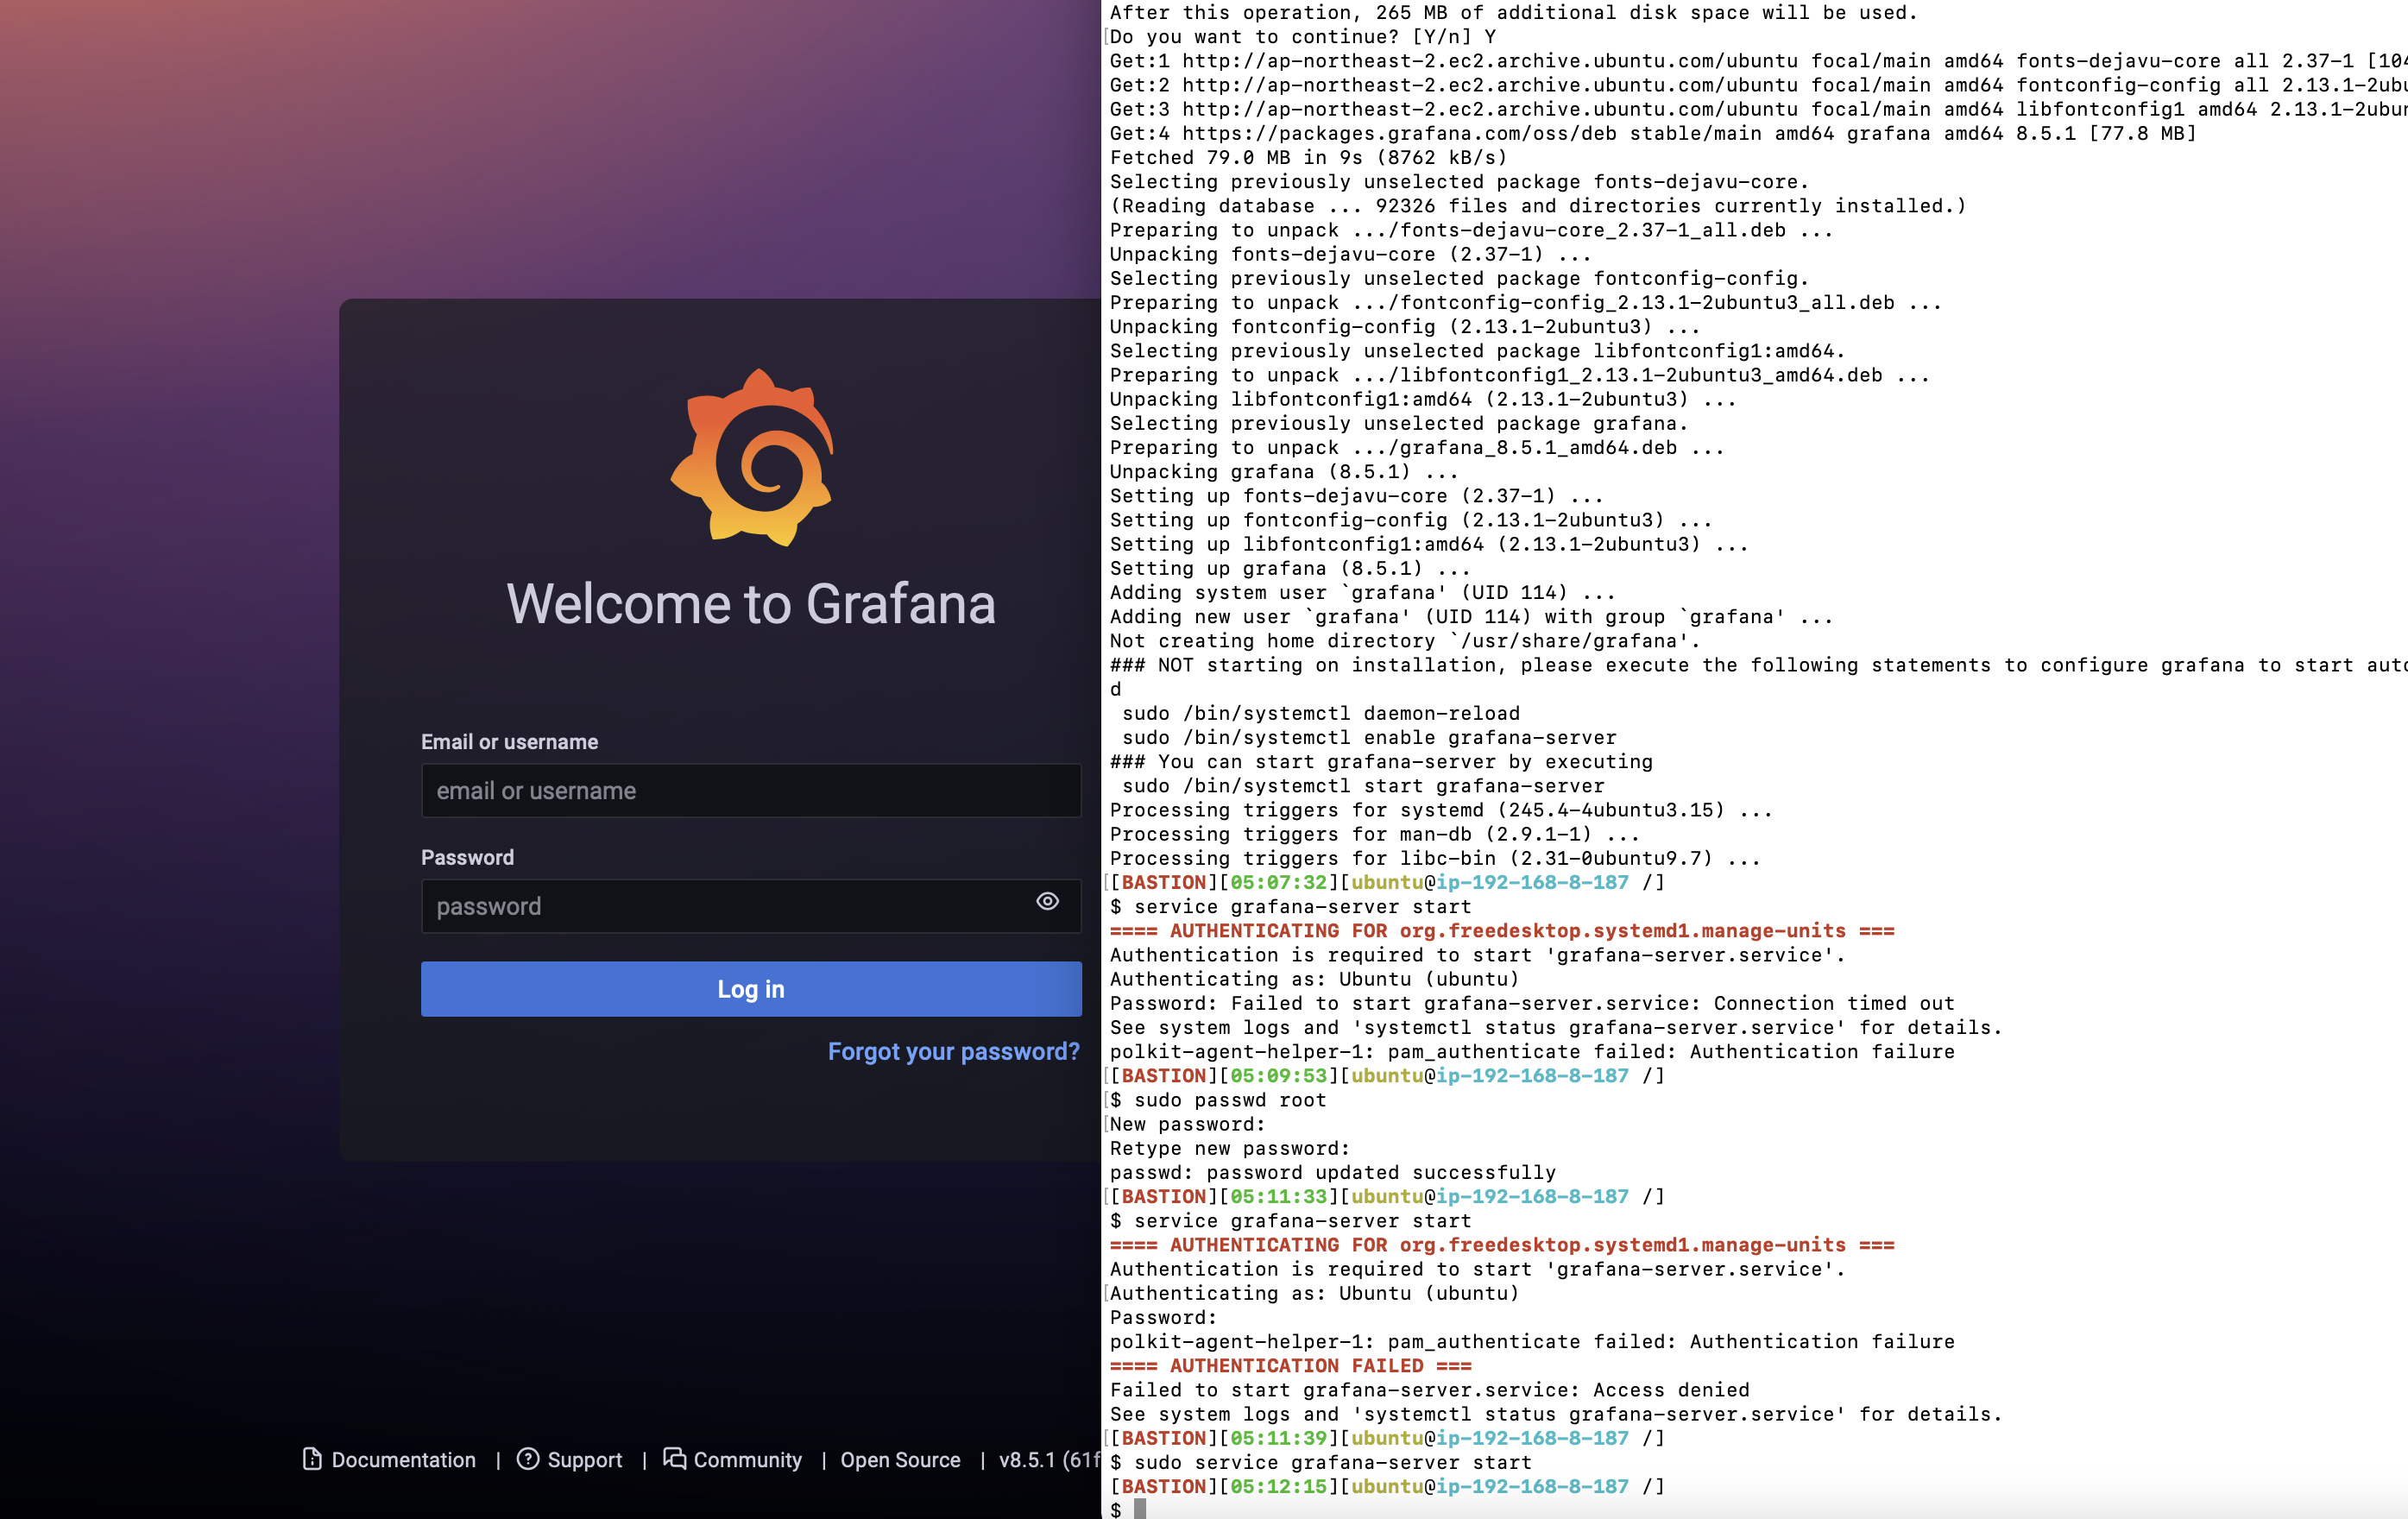Click the Grafana swirl logo

pos(752,458)
